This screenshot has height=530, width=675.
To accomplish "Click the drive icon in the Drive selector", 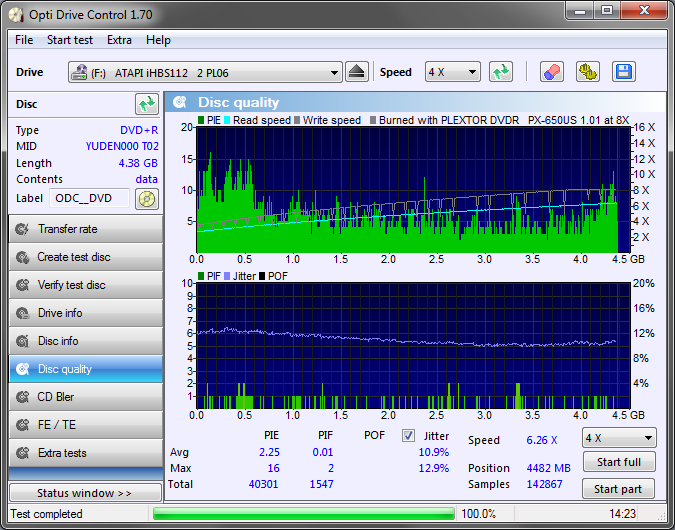I will coord(79,72).
